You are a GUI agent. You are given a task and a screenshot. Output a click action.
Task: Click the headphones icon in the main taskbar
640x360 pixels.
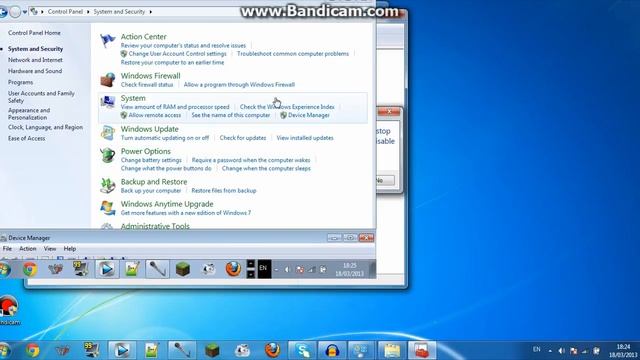point(332,350)
